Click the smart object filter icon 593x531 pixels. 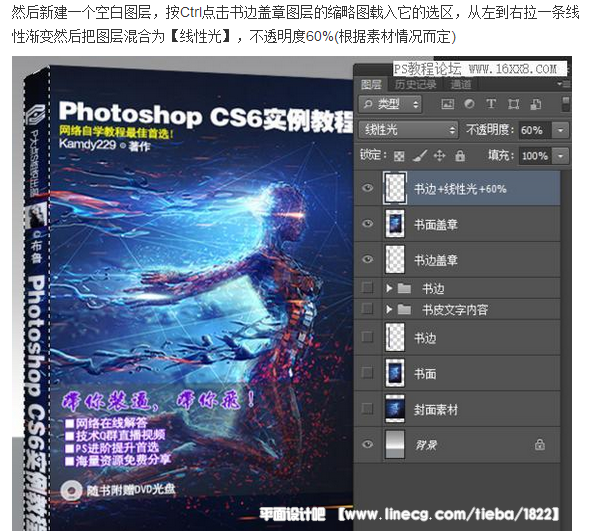pos(536,104)
